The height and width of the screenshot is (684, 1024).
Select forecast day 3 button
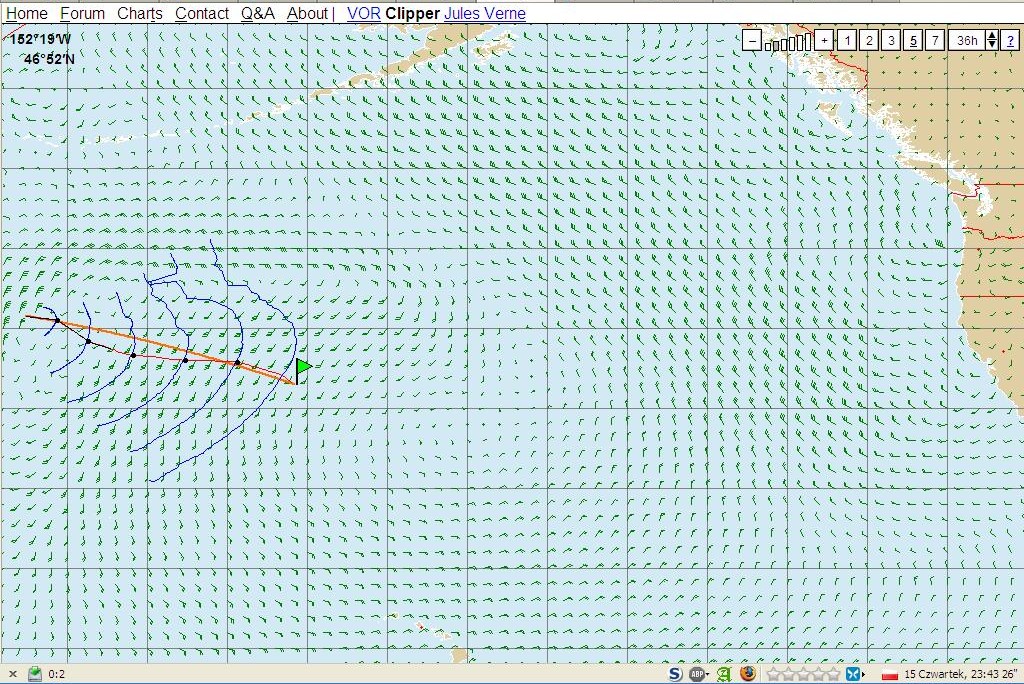(890, 41)
